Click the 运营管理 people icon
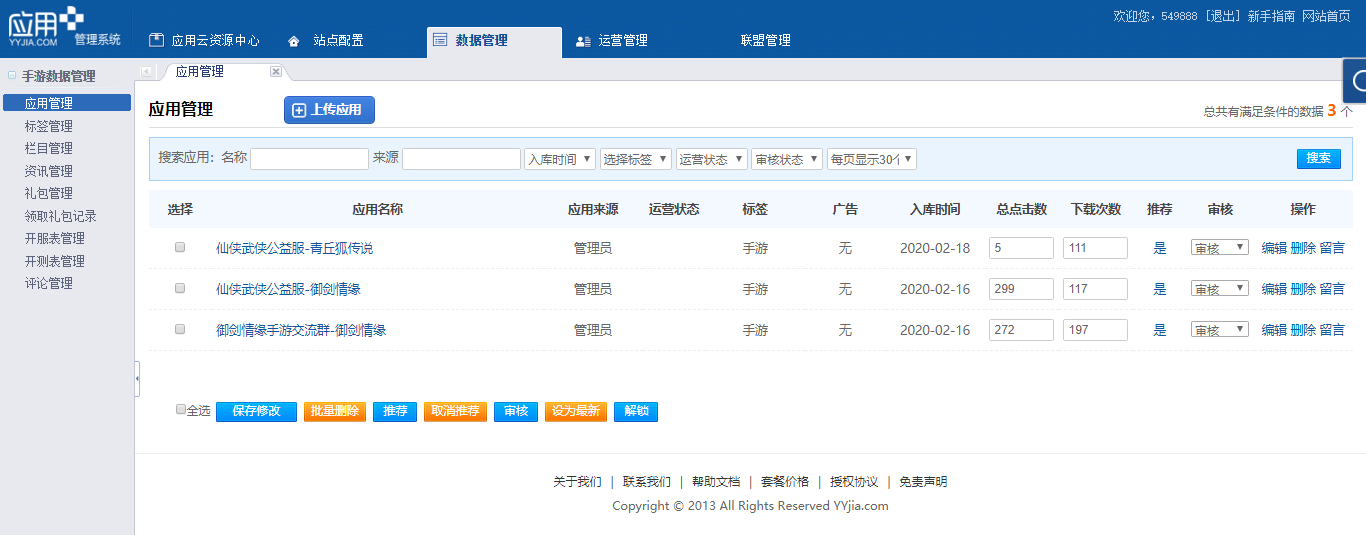 [x=583, y=41]
